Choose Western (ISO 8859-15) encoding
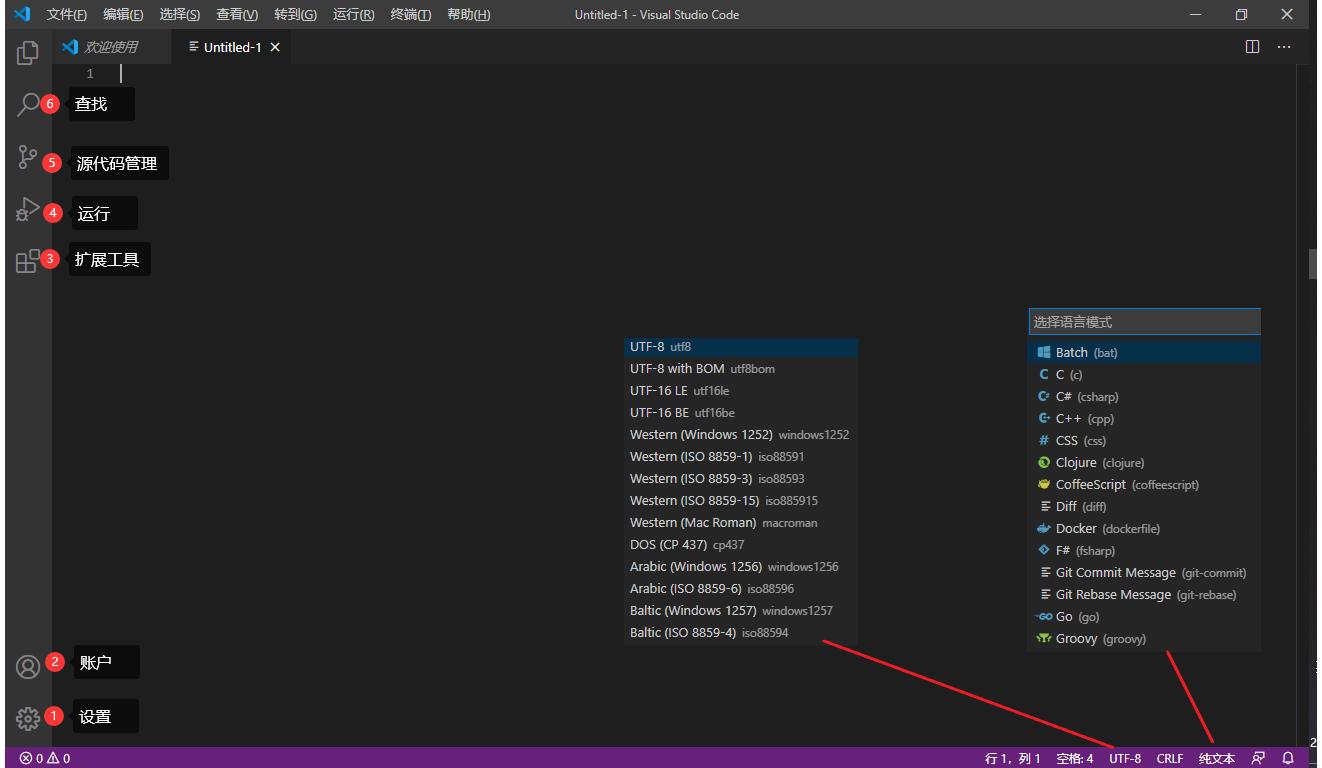 tap(740, 501)
